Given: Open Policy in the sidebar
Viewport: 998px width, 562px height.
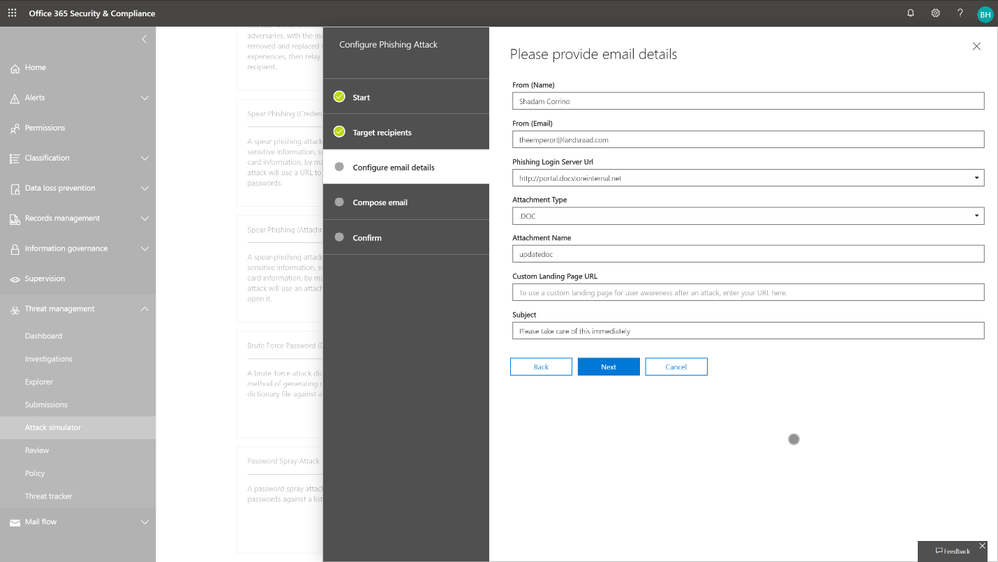Looking at the screenshot, I should (x=35, y=474).
